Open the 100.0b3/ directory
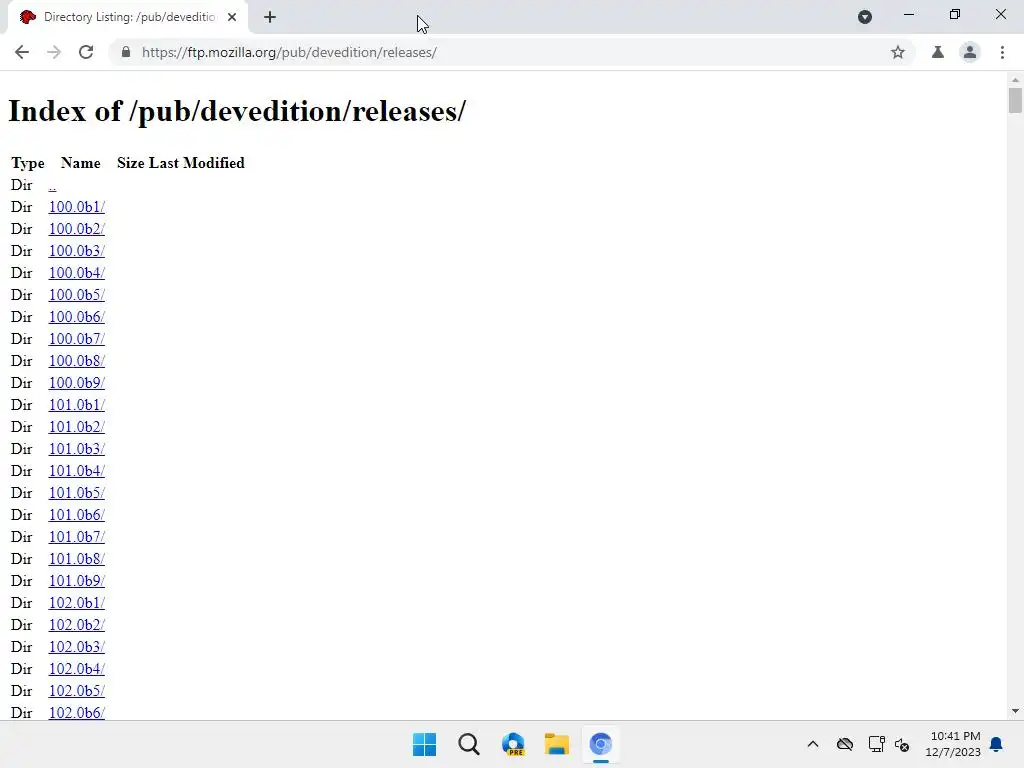 [76, 251]
